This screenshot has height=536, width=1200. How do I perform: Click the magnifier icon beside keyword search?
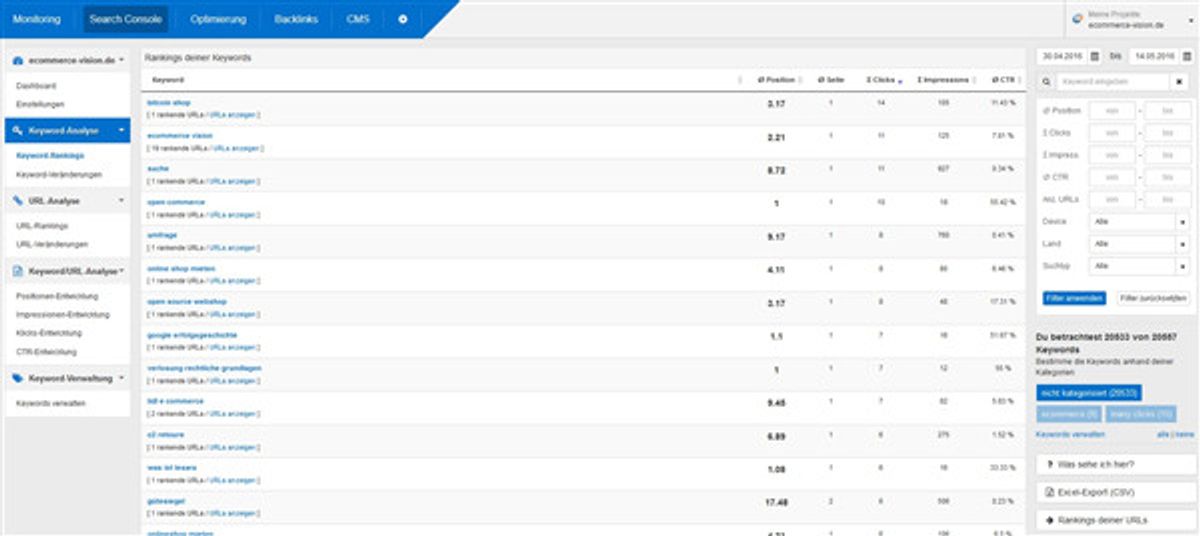1047,82
